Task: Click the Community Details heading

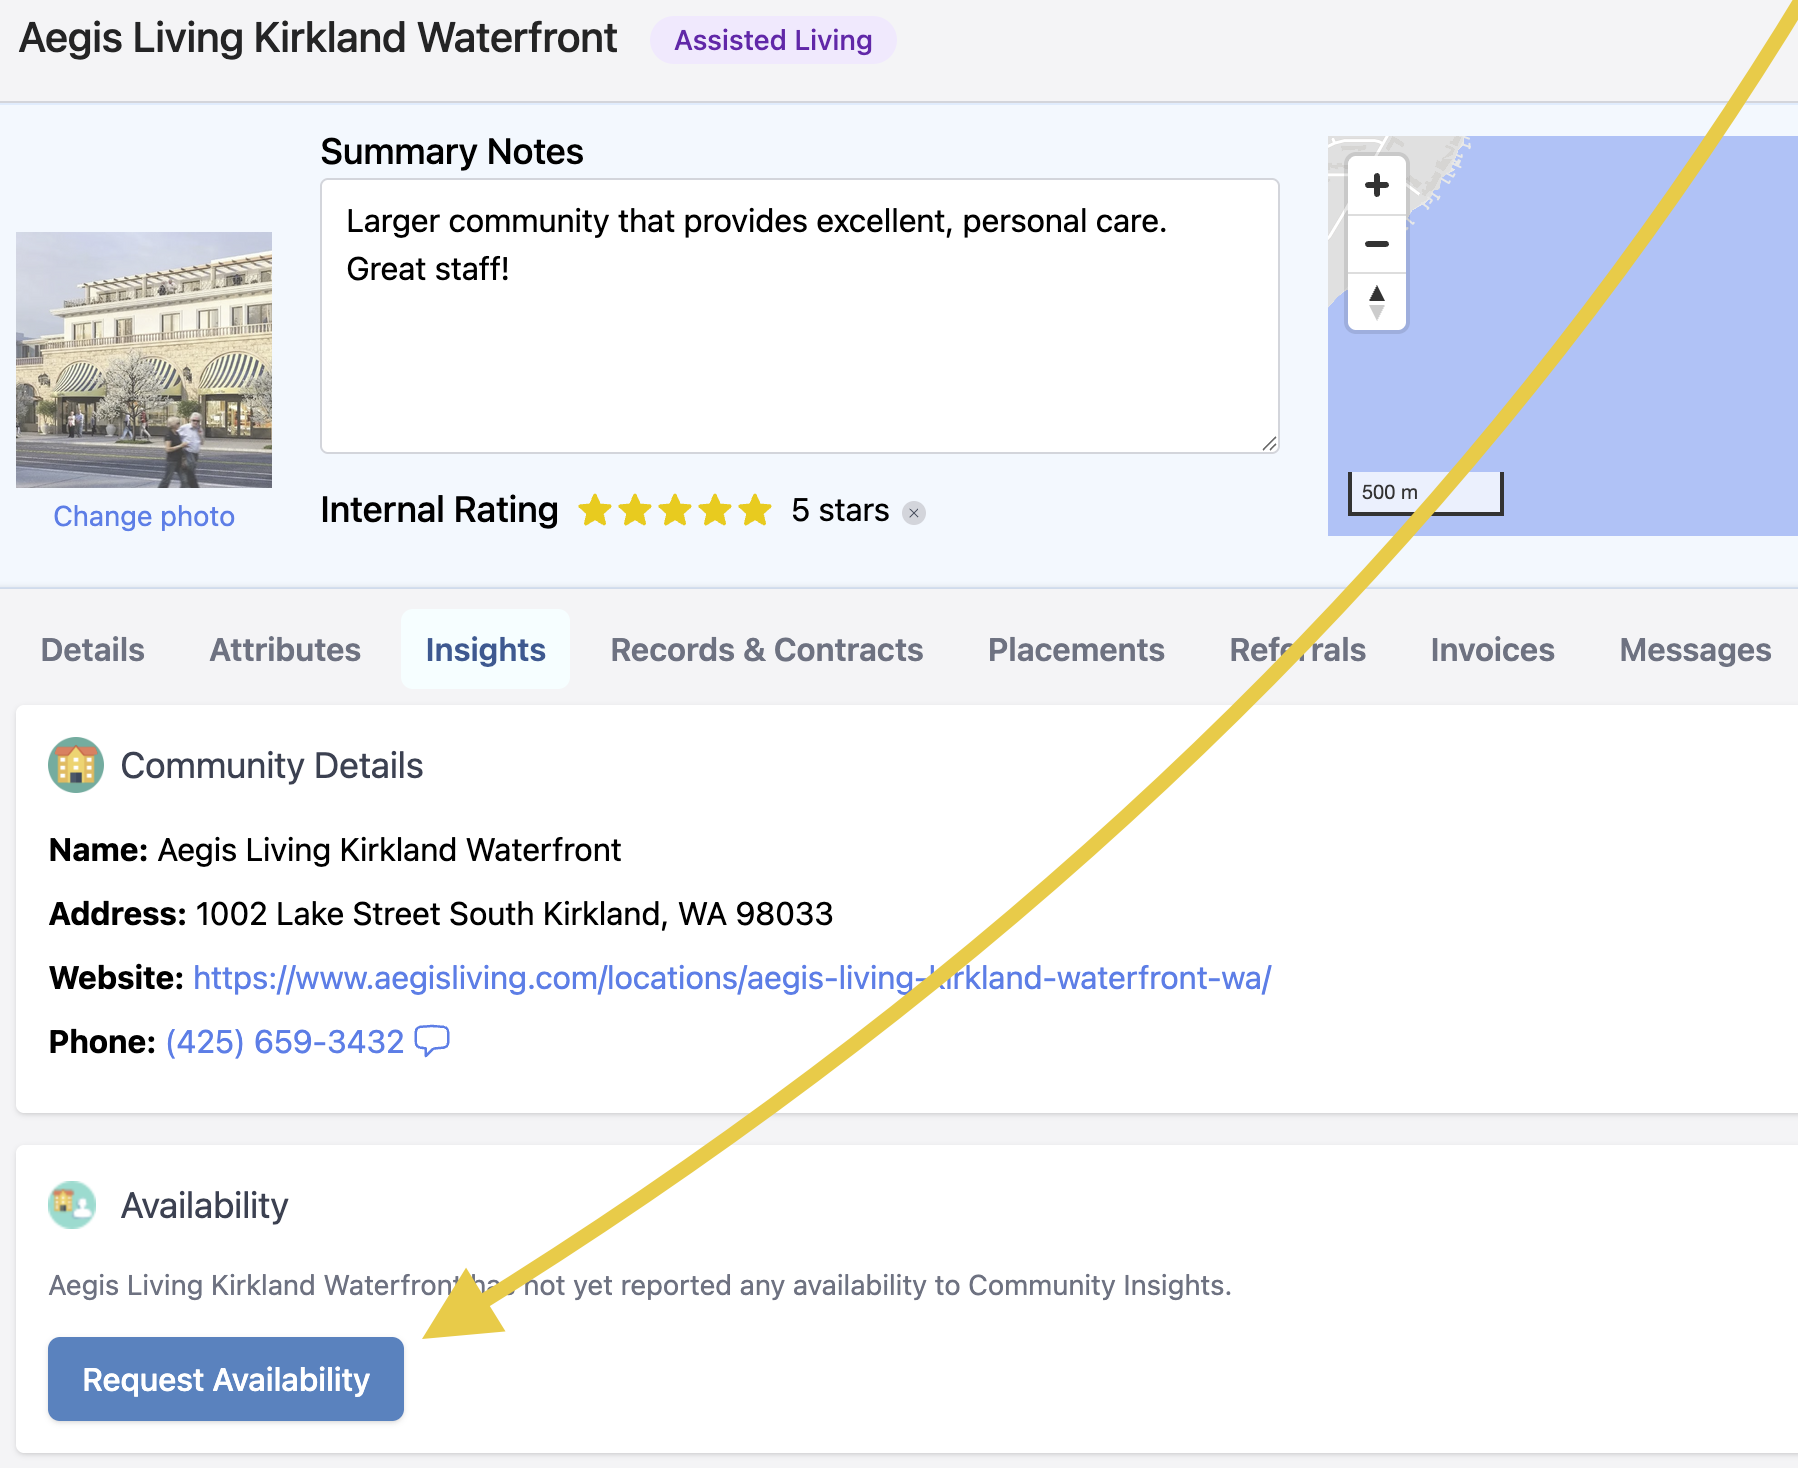Action: pos(272,765)
